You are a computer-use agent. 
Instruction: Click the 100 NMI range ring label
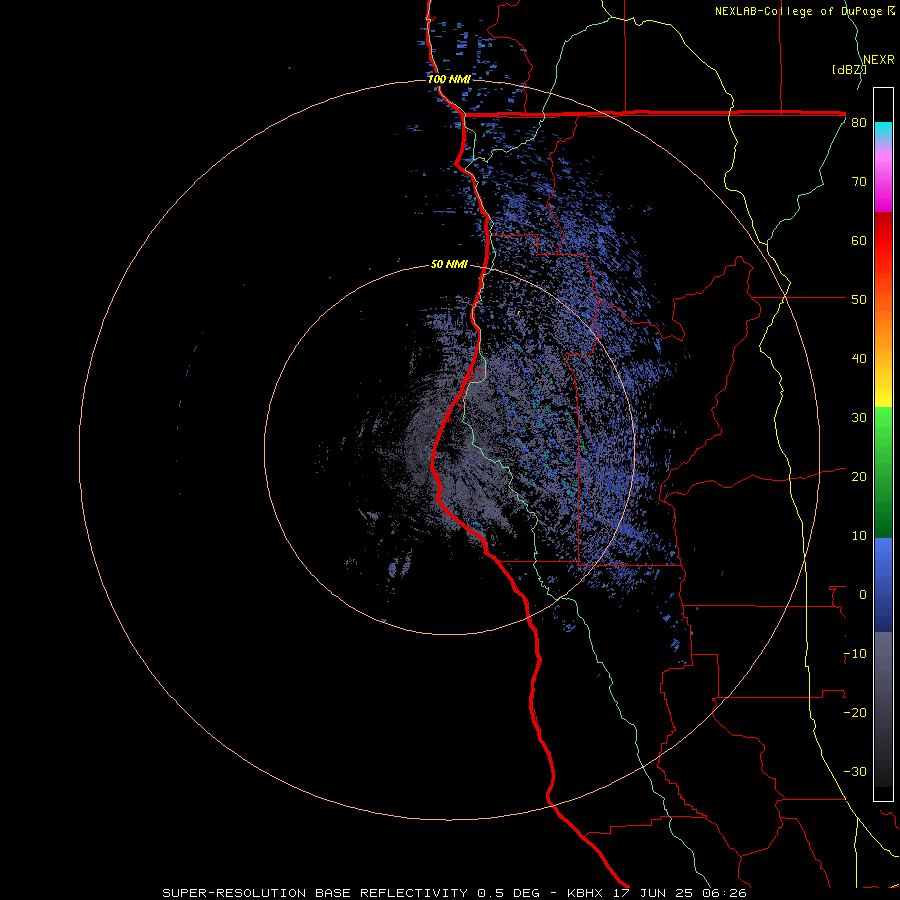tap(449, 79)
